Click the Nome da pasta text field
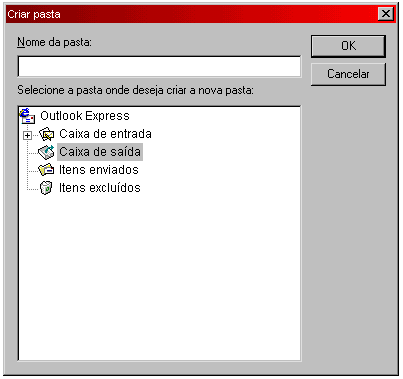This screenshot has height=379, width=403. point(159,67)
